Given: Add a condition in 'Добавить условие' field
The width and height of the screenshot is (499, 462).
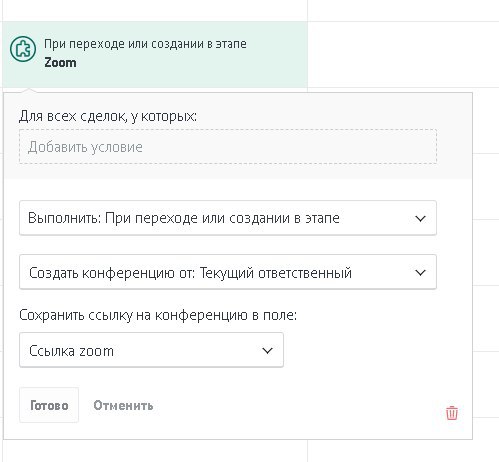Looking at the screenshot, I should coord(228,147).
